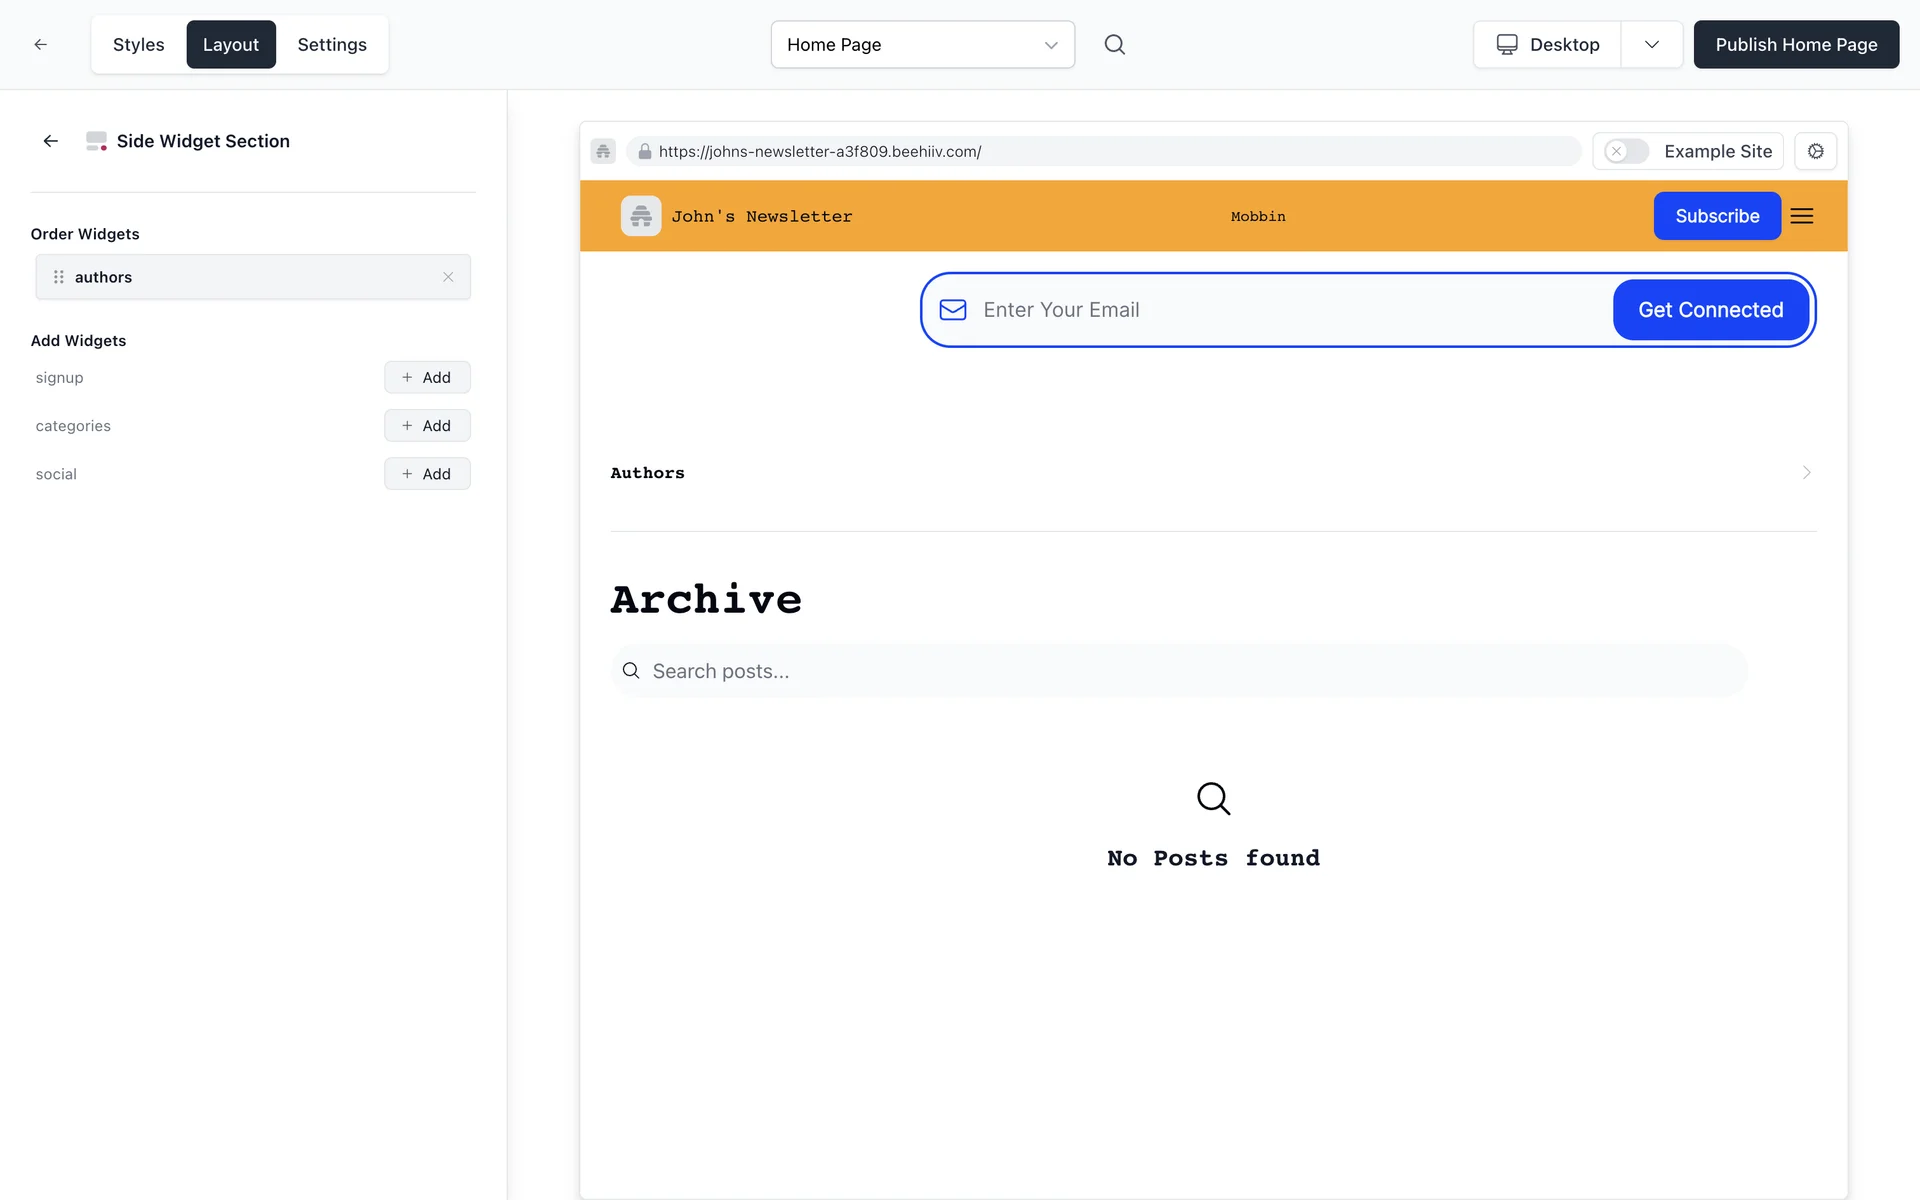Screen dimensions: 1920x1200
Task: Toggle the Example Site switch
Action: click(1626, 151)
